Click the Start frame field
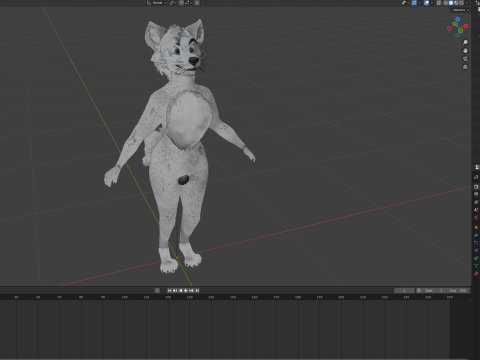The image size is (480, 360). tap(435, 291)
